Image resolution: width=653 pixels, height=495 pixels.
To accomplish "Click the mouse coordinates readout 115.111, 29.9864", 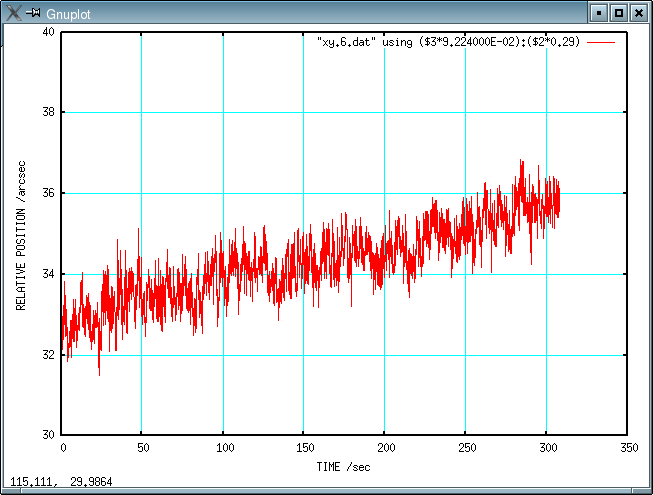I will click(x=61, y=482).
